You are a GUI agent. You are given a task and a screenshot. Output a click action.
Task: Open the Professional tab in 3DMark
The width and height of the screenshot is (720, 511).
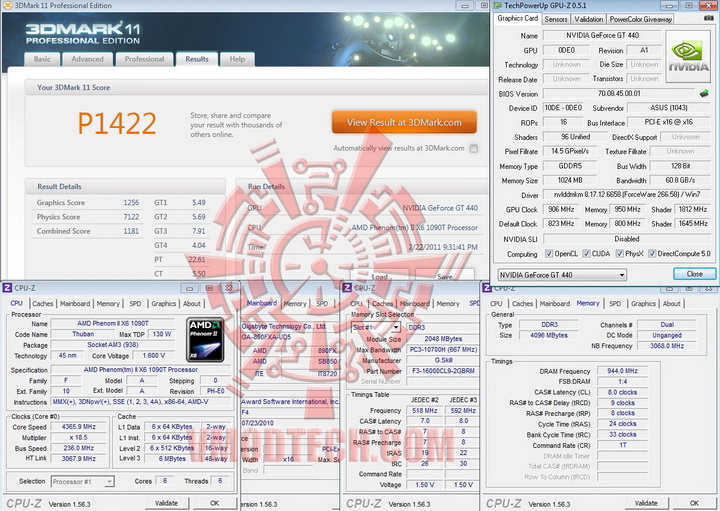click(x=144, y=59)
